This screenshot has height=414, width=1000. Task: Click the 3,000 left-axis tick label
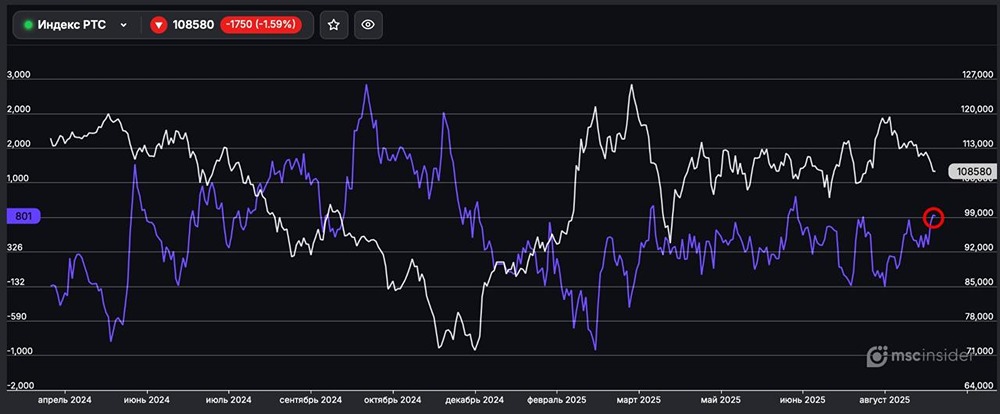click(x=20, y=75)
